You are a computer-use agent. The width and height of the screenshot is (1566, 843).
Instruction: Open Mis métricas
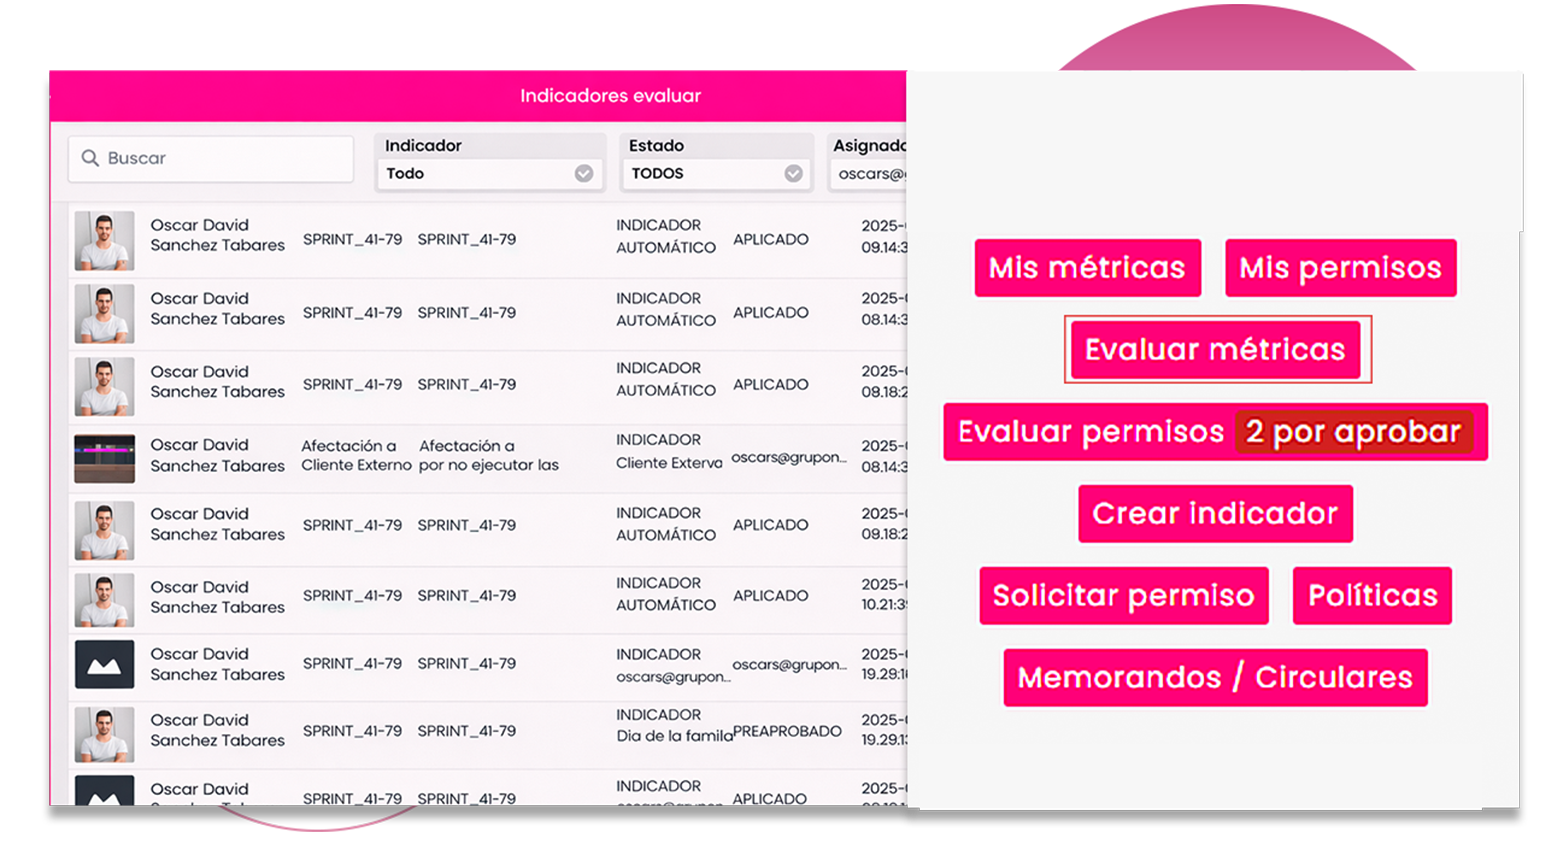[1087, 268]
